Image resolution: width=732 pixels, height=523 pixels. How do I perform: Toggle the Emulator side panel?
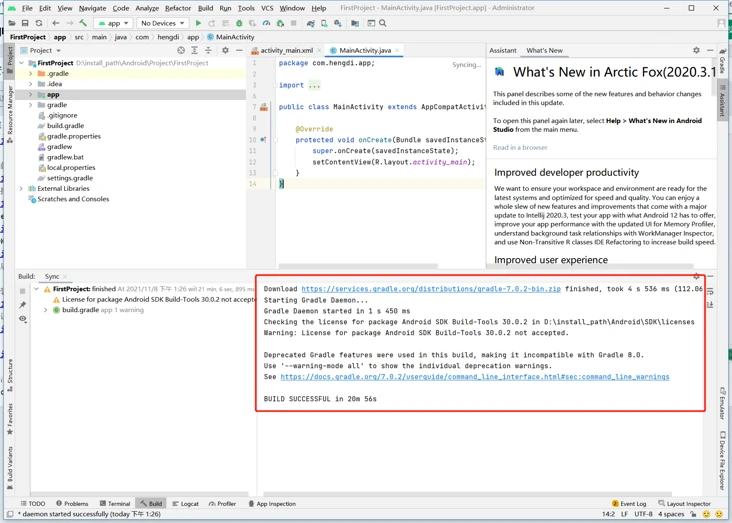(x=722, y=403)
